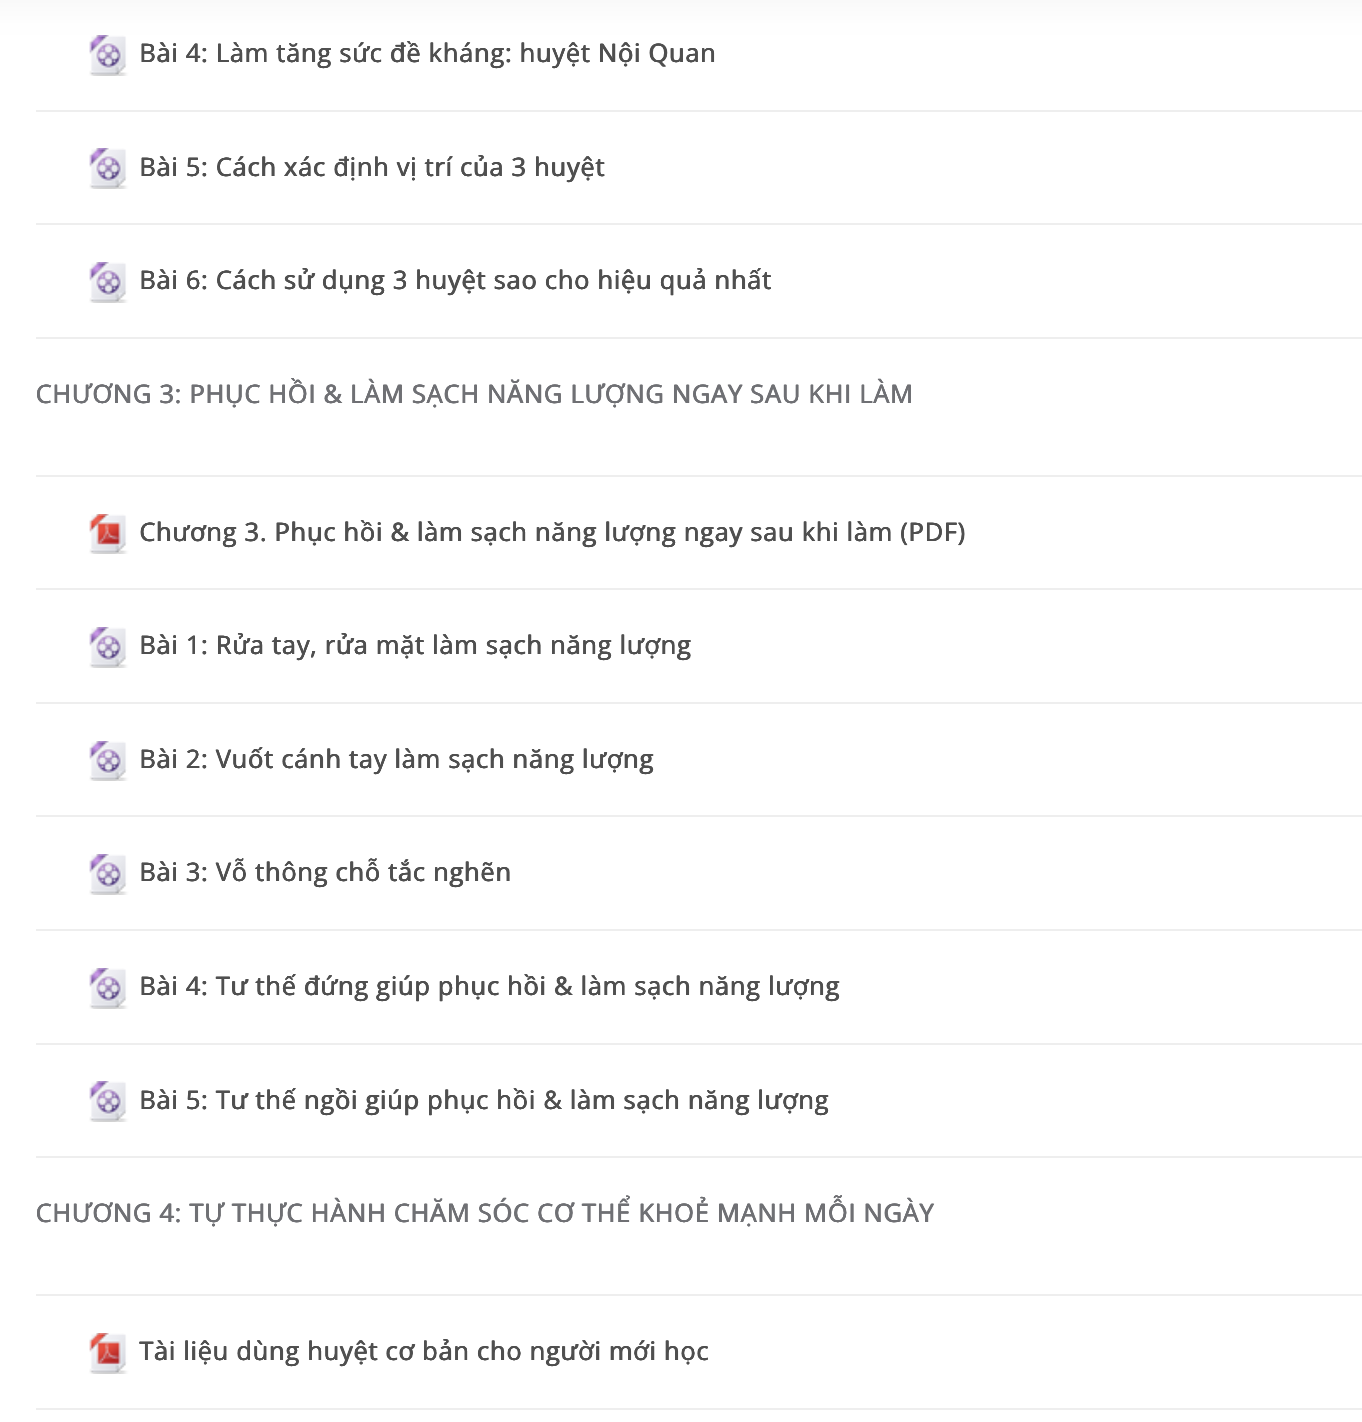Click PDF icon for Tài liệu dùng huyệt
This screenshot has width=1362, height=1422.
pos(107,1353)
